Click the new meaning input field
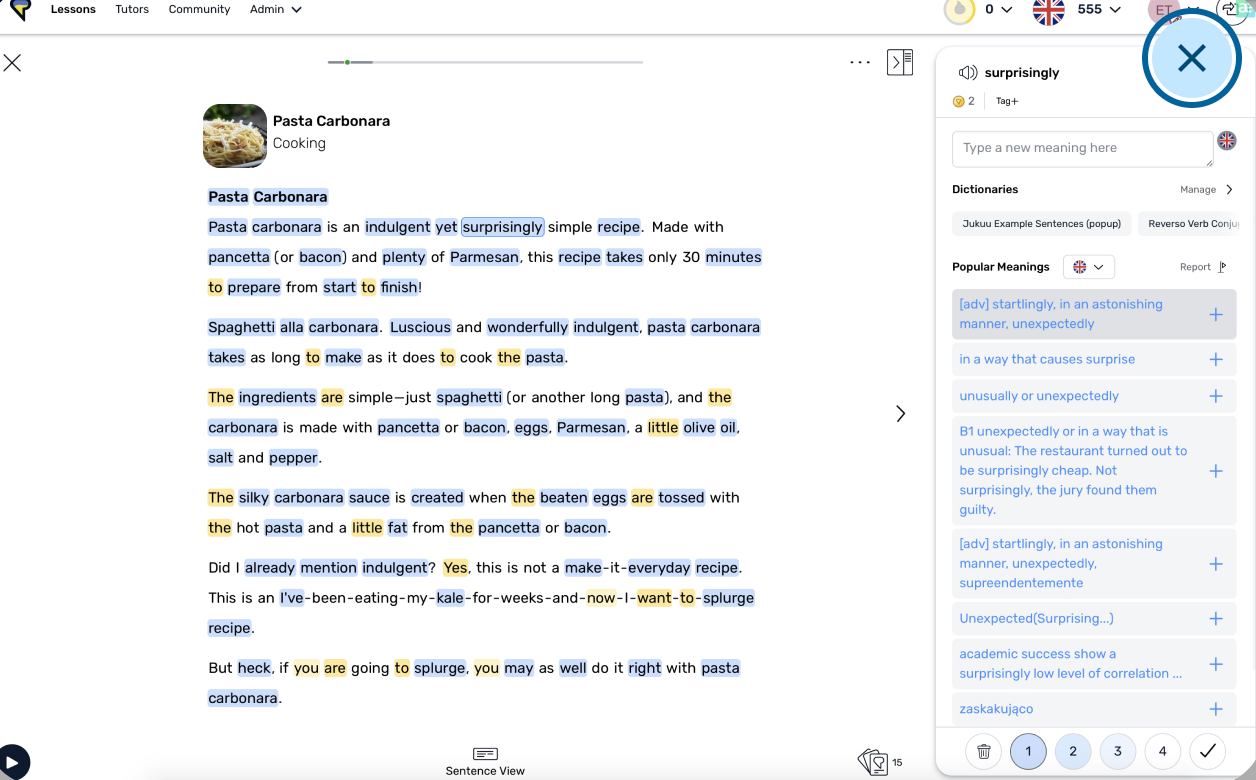This screenshot has height=780, width=1256. tap(1082, 149)
